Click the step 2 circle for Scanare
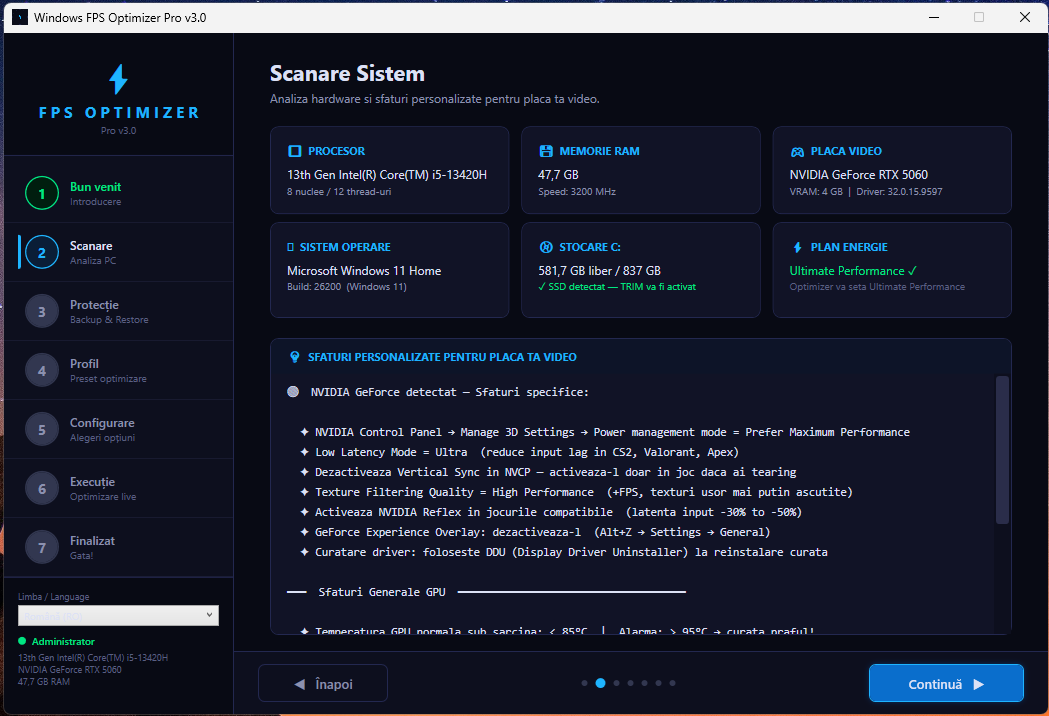The height and width of the screenshot is (716, 1049). (41, 252)
